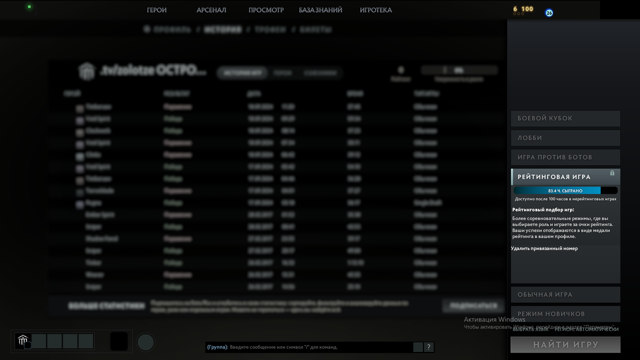Click 'Доступно после 100 часов' notice text
This screenshot has width=640, height=360.
coord(565,199)
